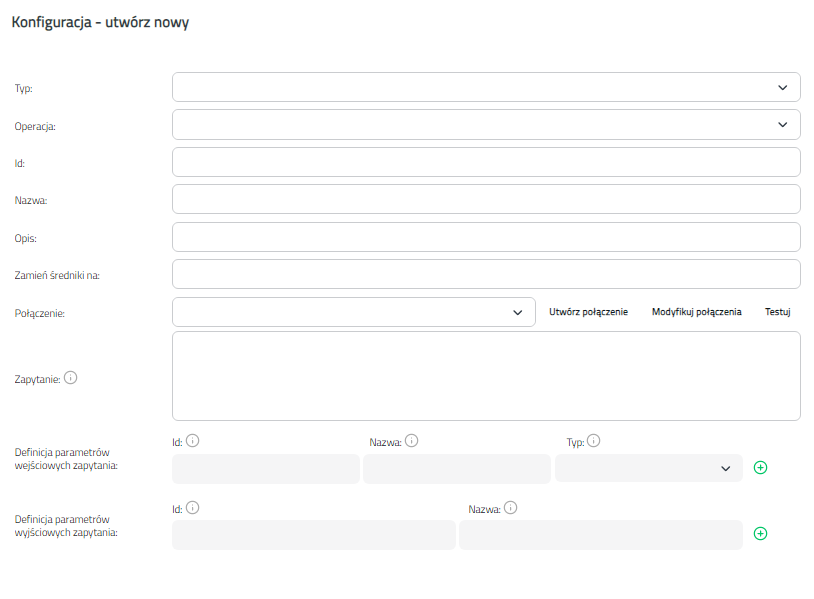Click Modyfikuj połączenia button
This screenshot has height=599, width=814.
pos(697,312)
